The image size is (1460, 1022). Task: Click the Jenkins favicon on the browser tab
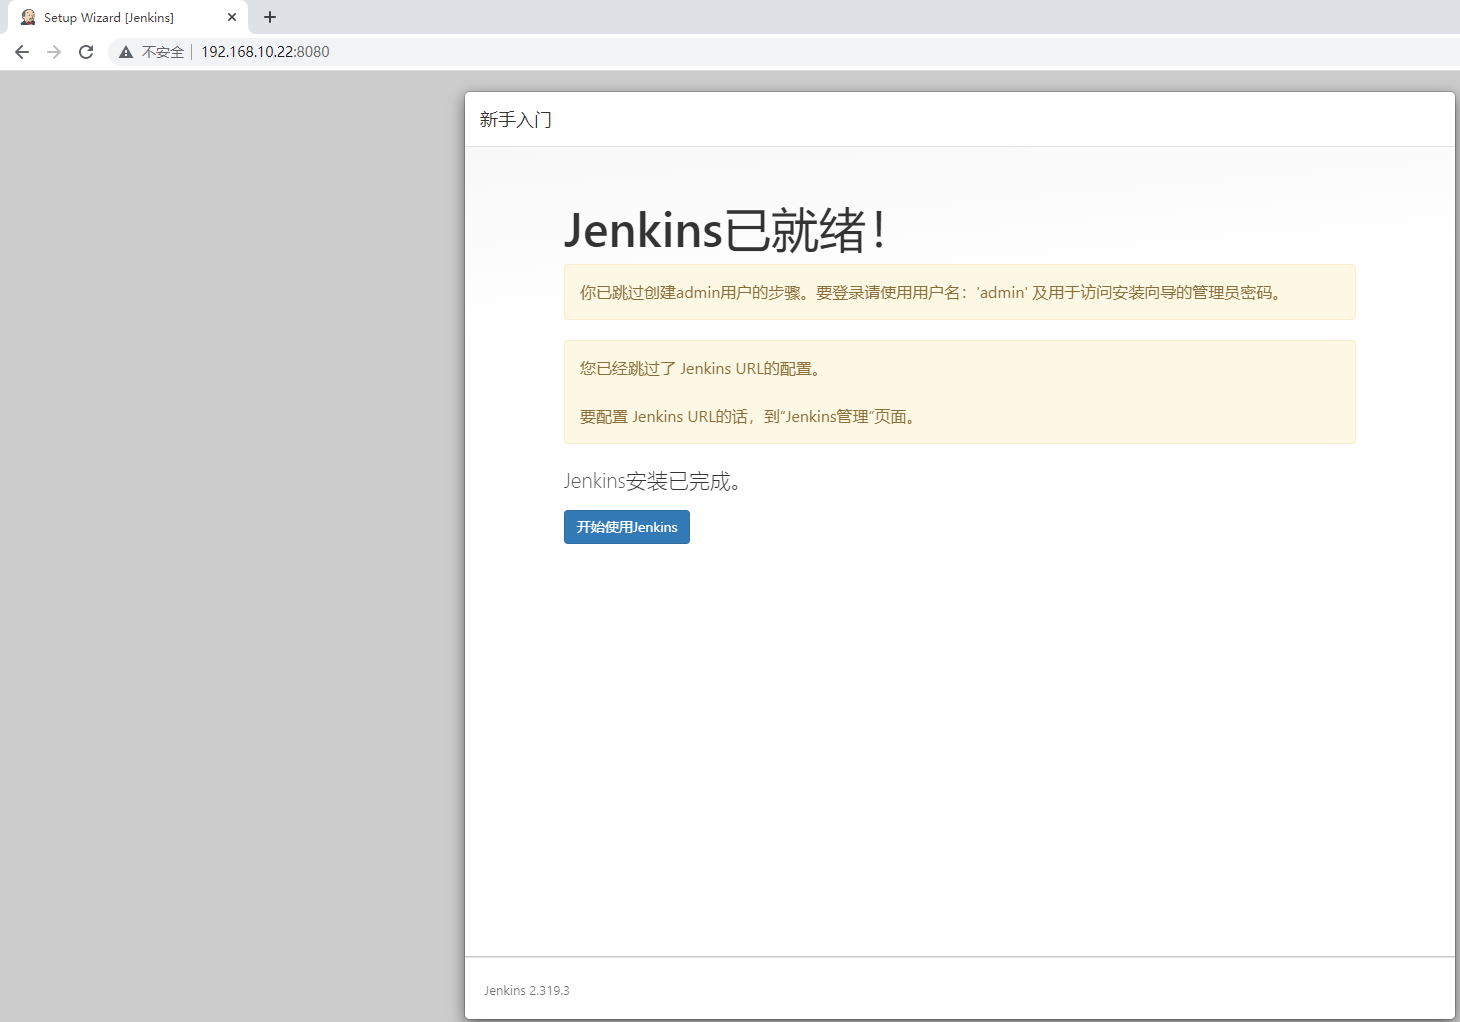coord(28,16)
